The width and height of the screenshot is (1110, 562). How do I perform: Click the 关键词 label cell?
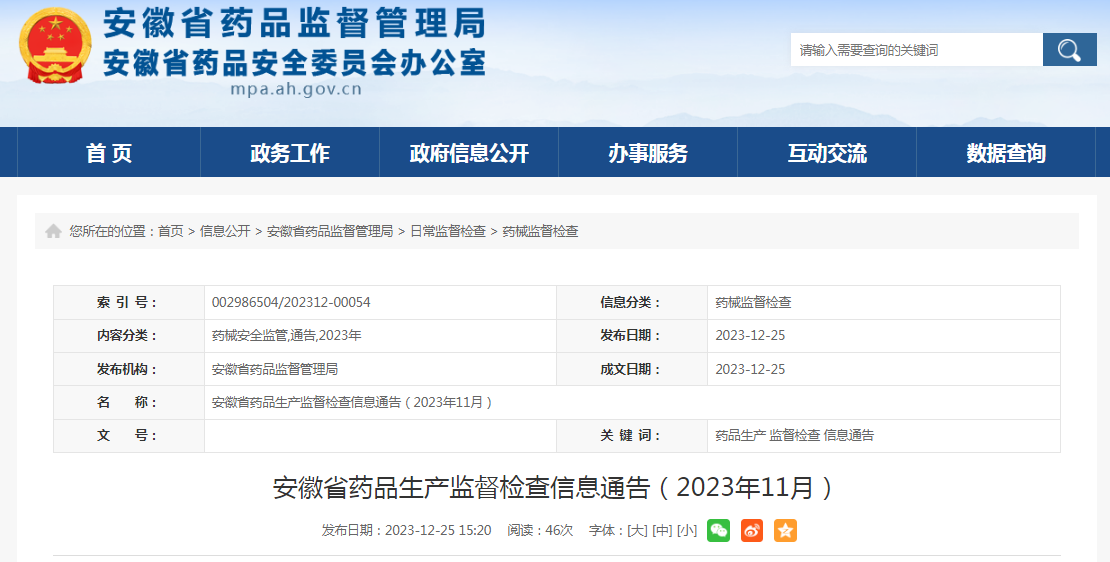631,435
